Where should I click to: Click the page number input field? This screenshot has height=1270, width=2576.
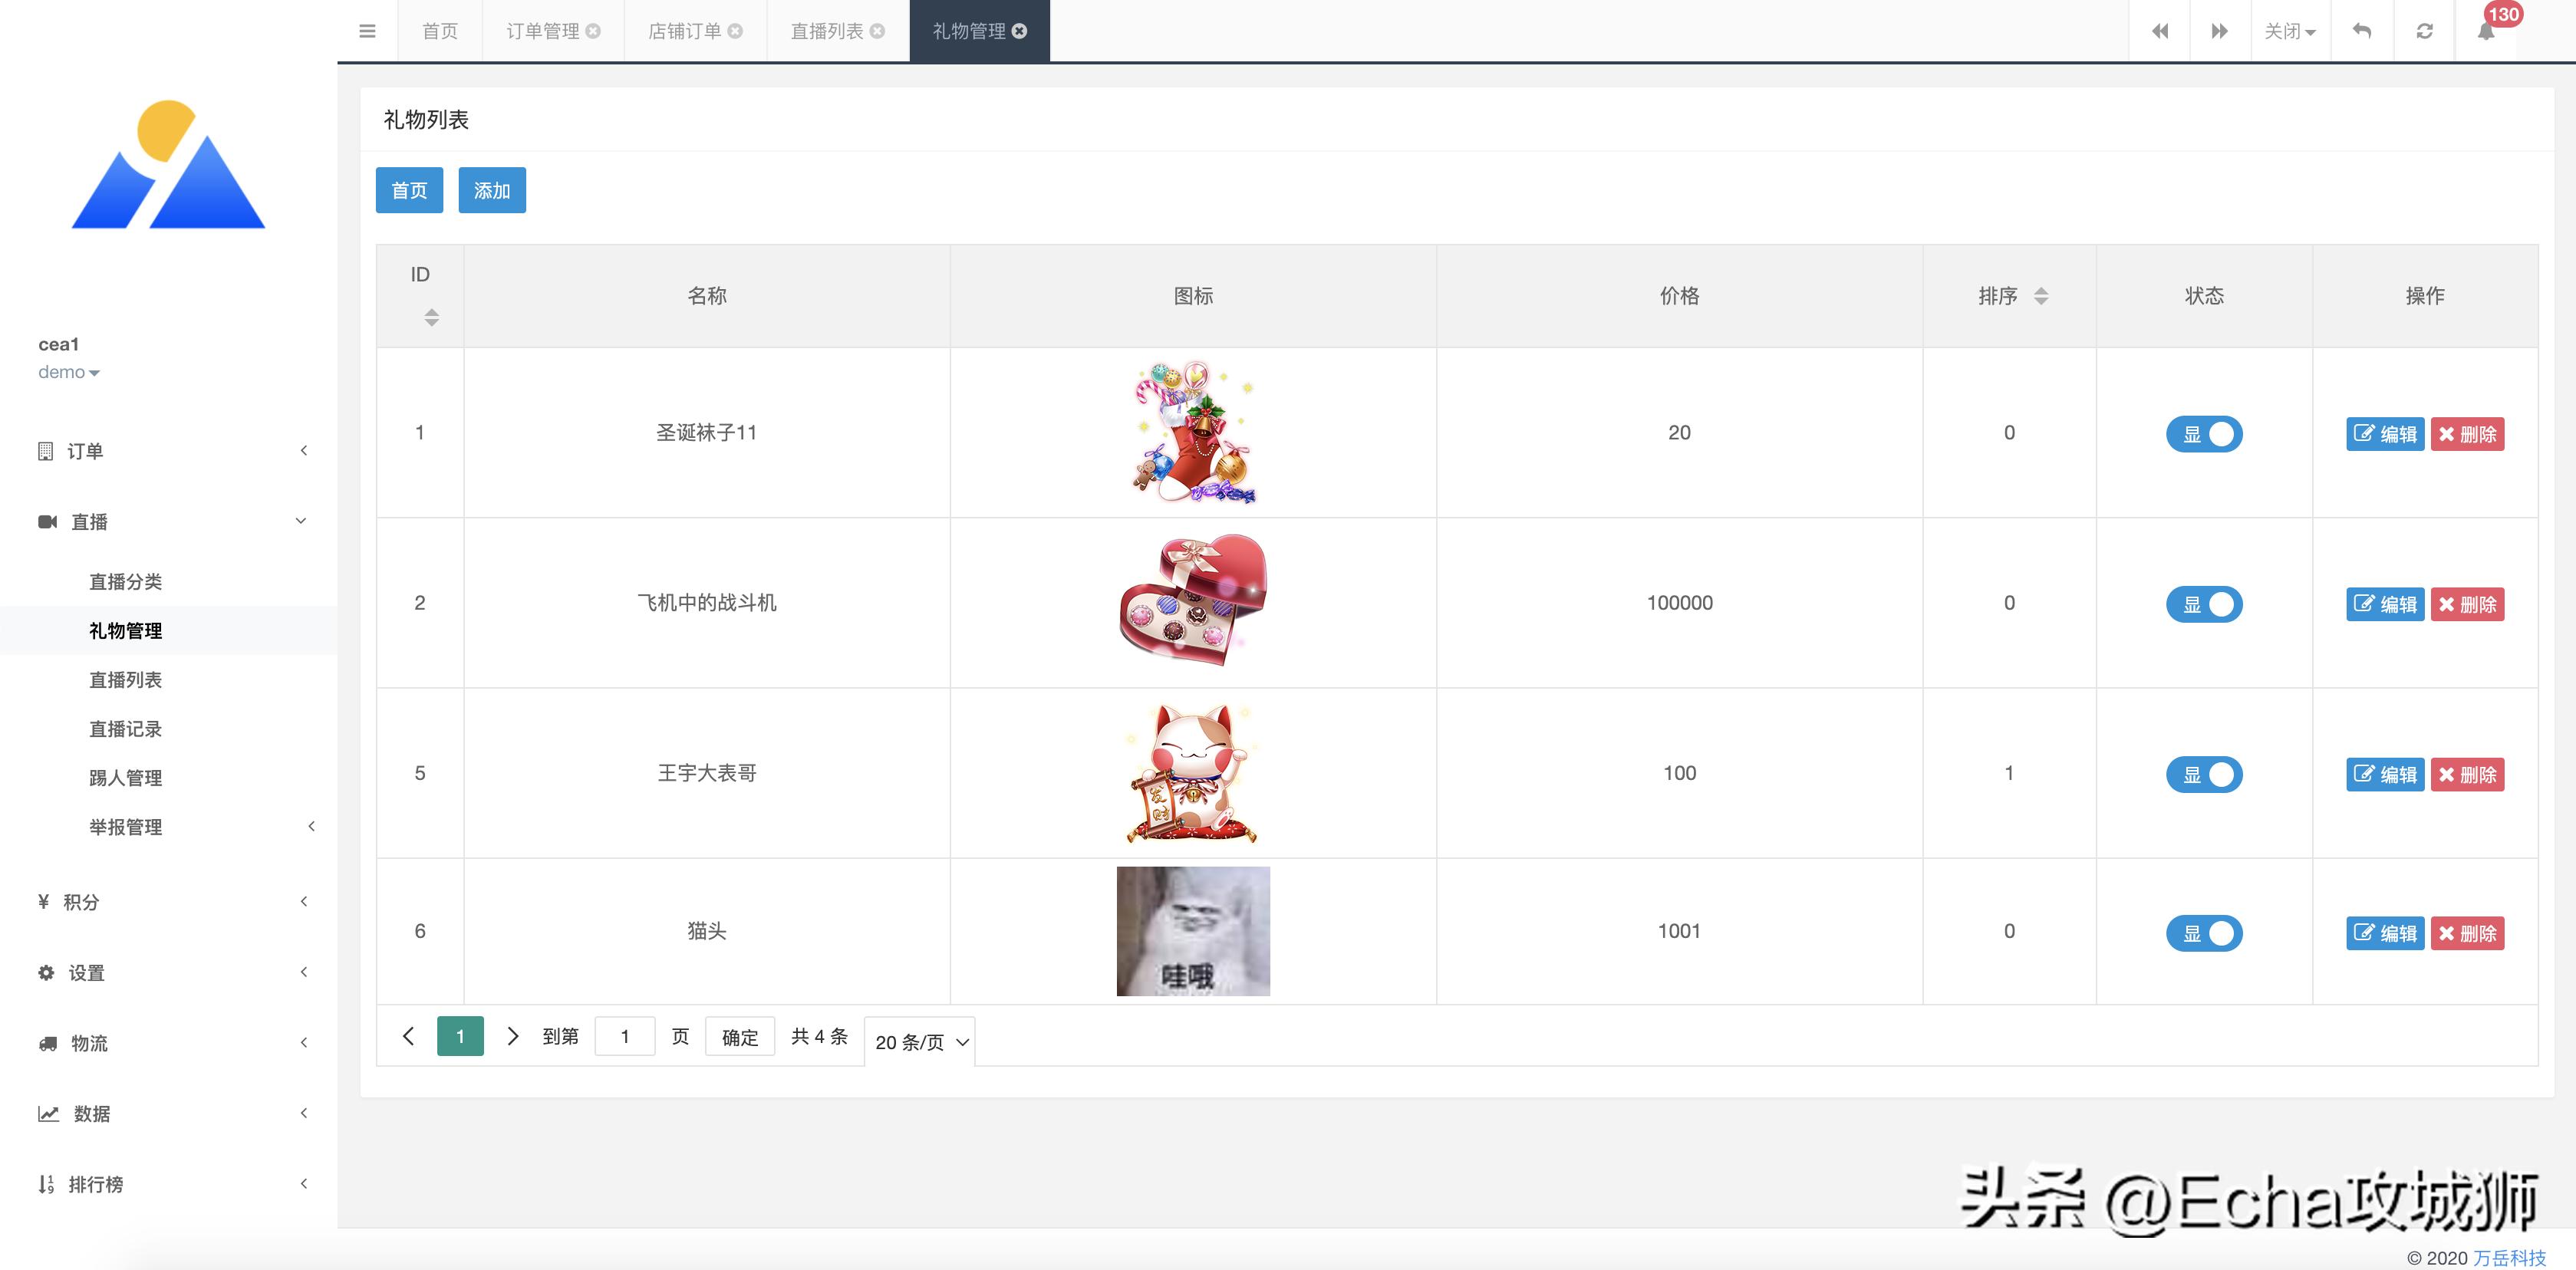click(x=625, y=1036)
